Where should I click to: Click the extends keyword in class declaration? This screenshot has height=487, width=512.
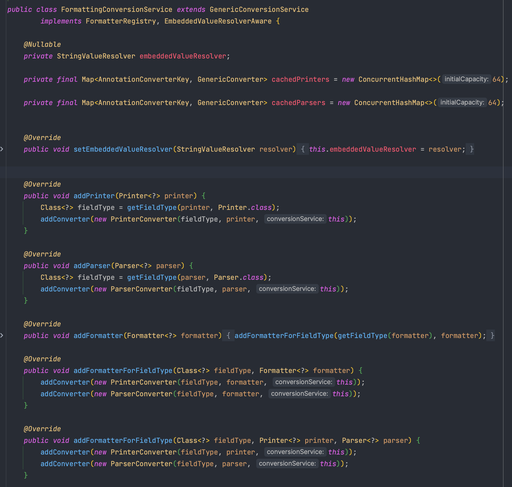click(x=191, y=9)
